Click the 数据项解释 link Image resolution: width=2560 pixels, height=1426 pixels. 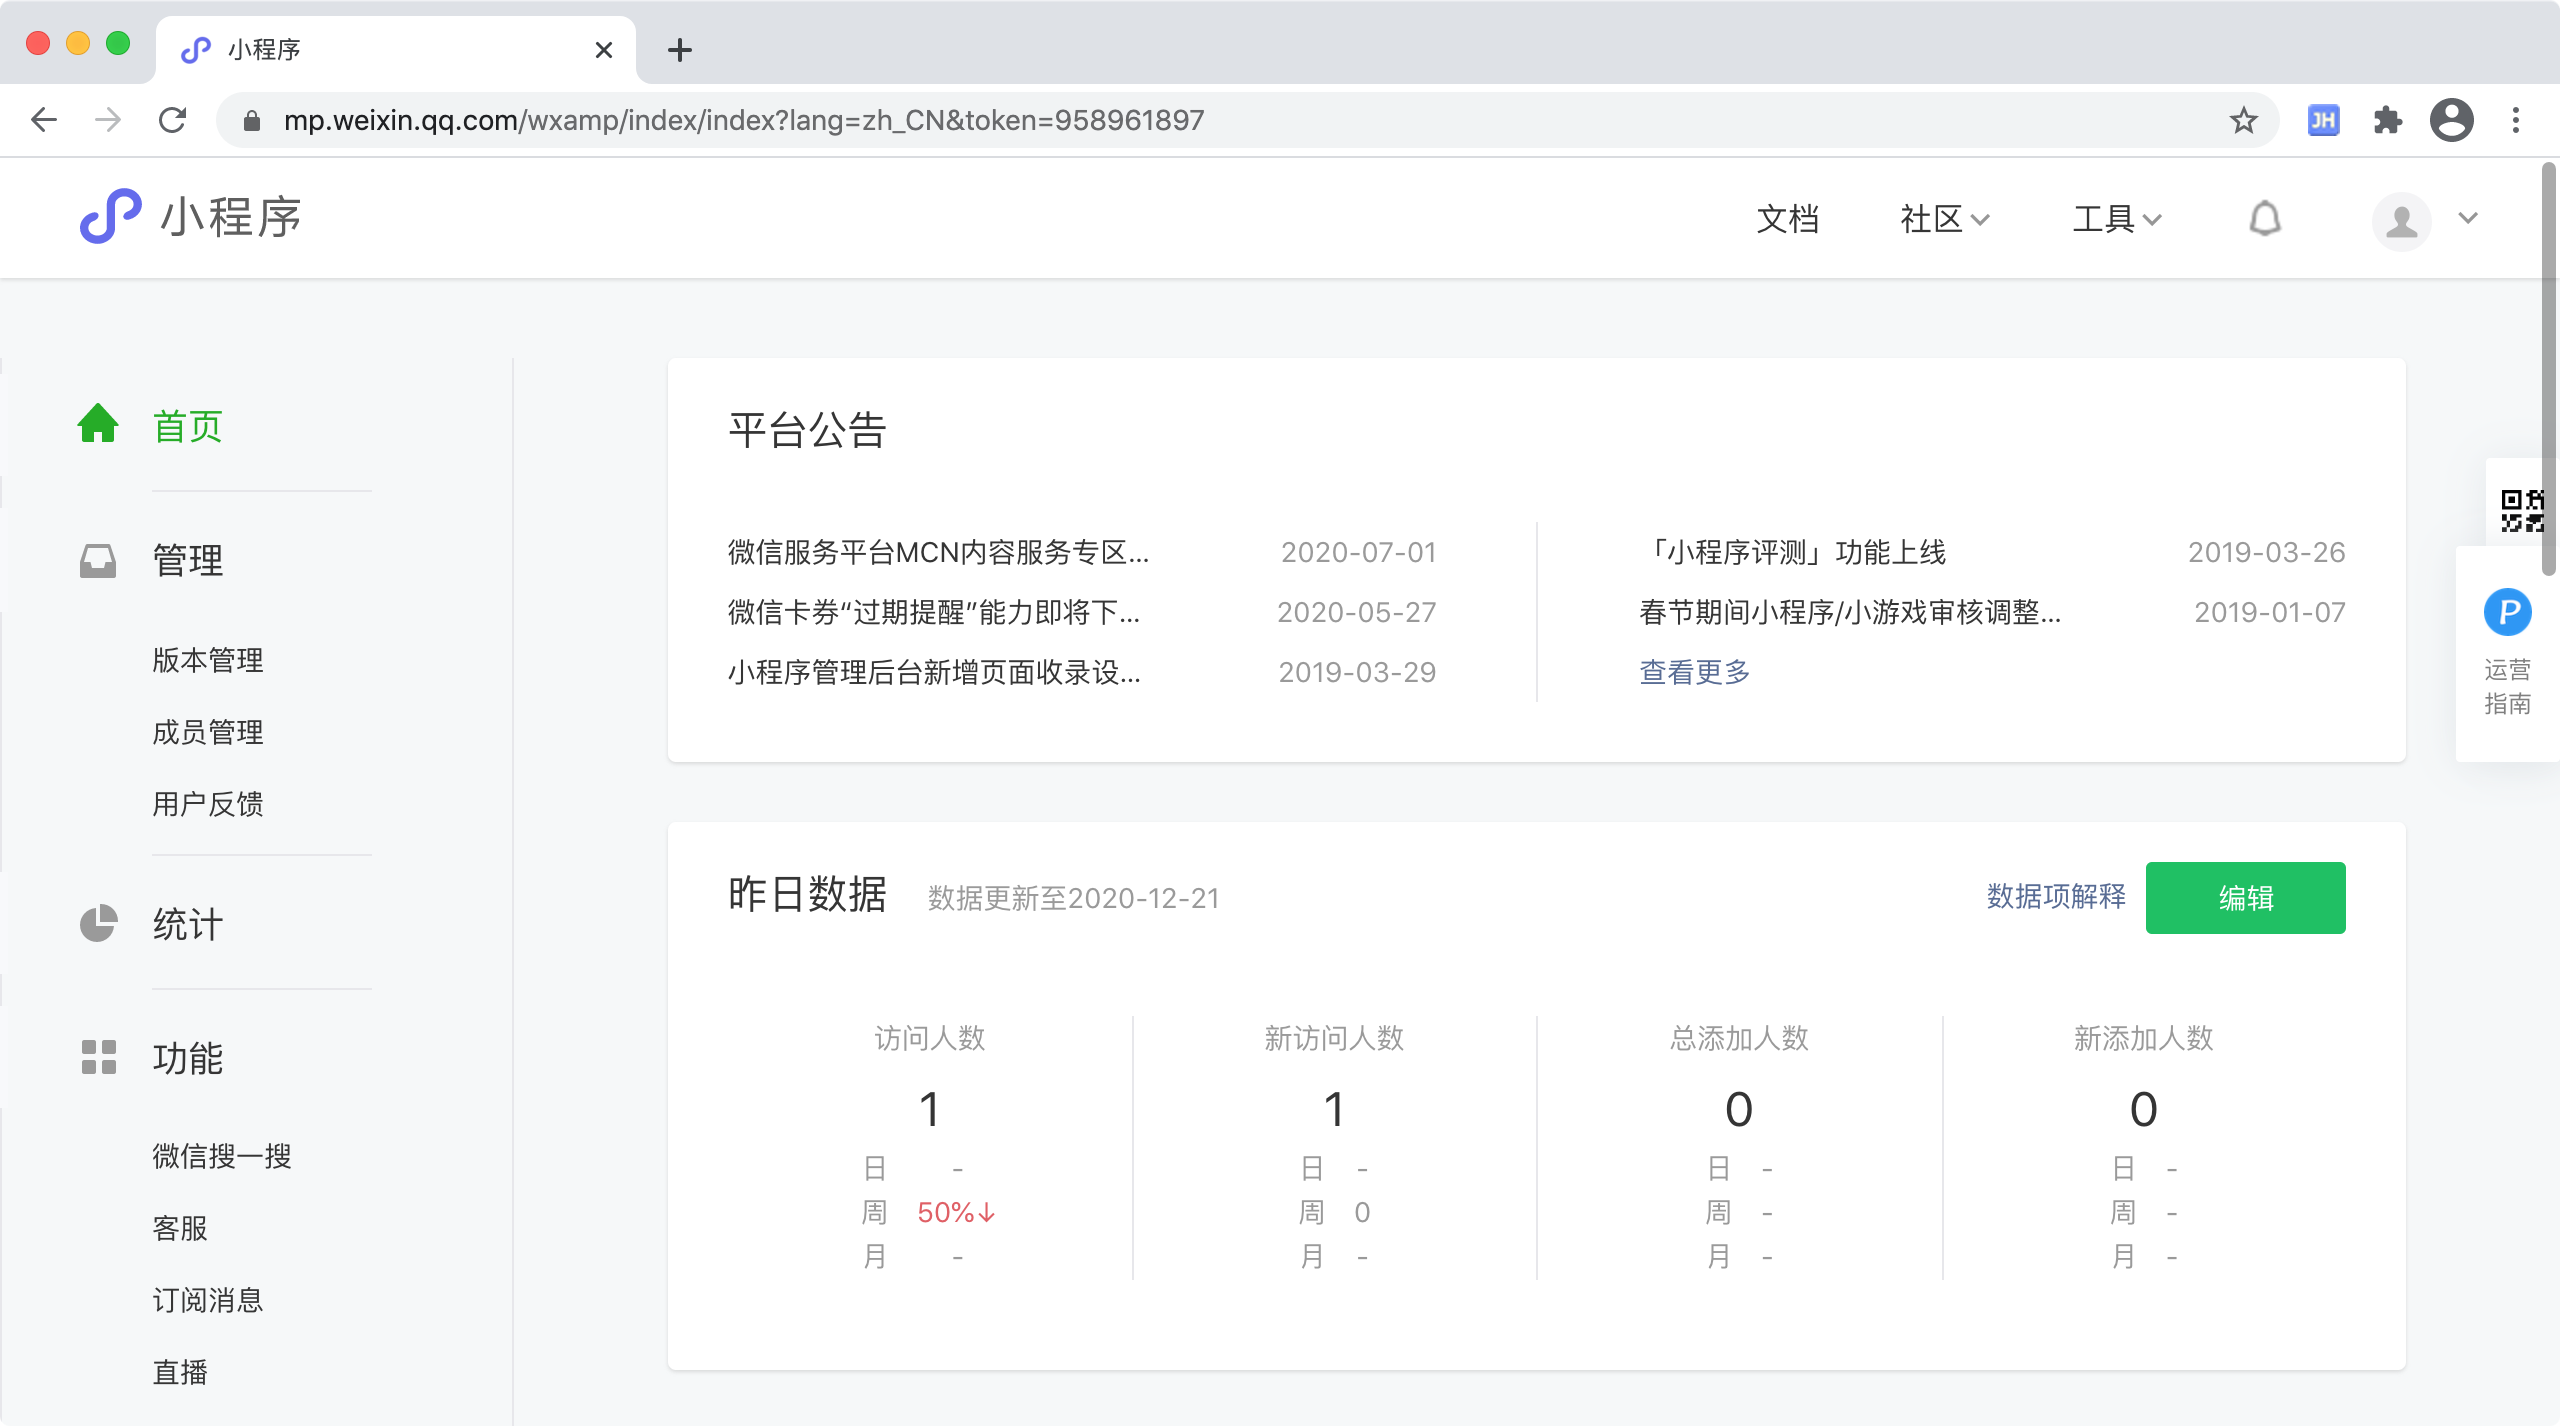(x=2056, y=897)
